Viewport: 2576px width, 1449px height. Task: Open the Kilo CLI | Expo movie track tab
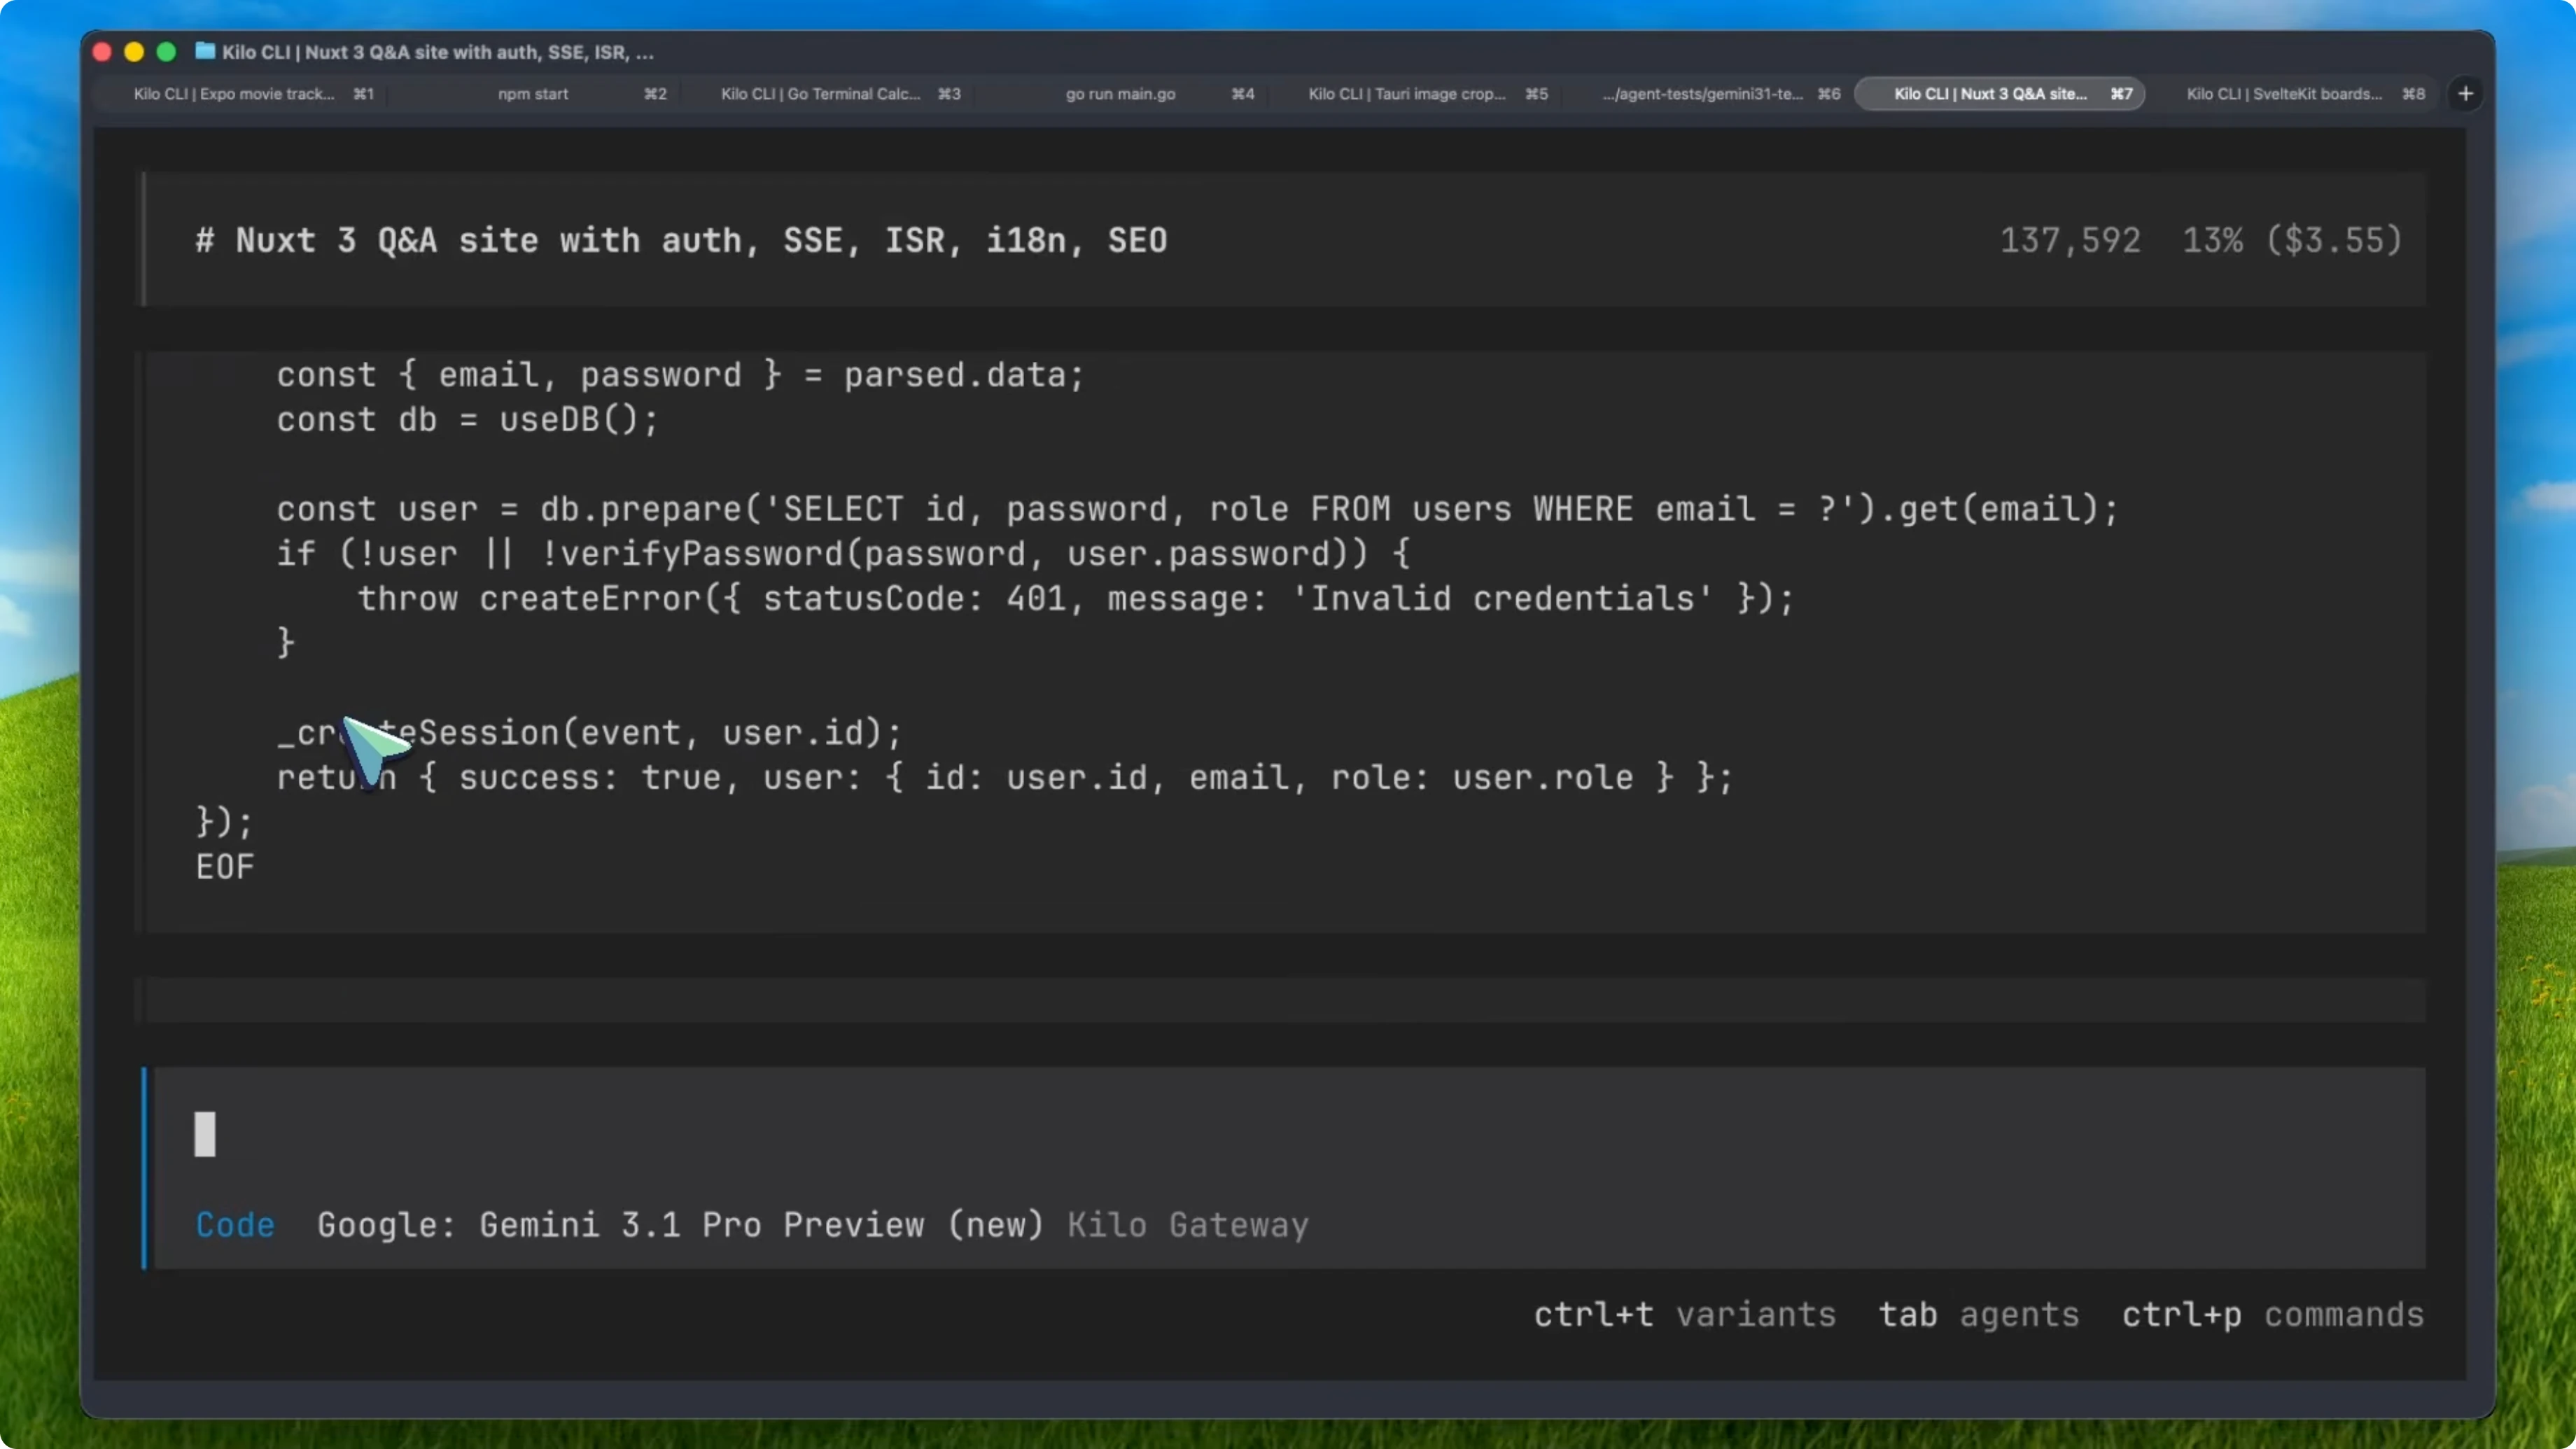pyautogui.click(x=235, y=93)
